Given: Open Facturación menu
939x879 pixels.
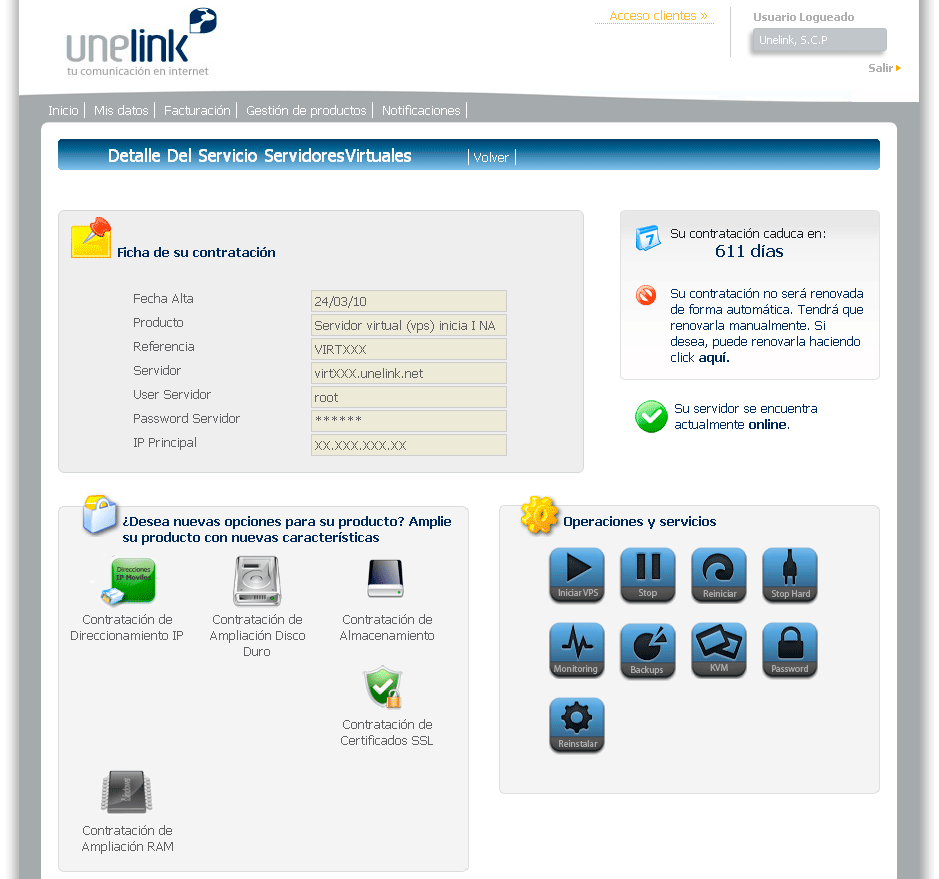Looking at the screenshot, I should tap(197, 110).
